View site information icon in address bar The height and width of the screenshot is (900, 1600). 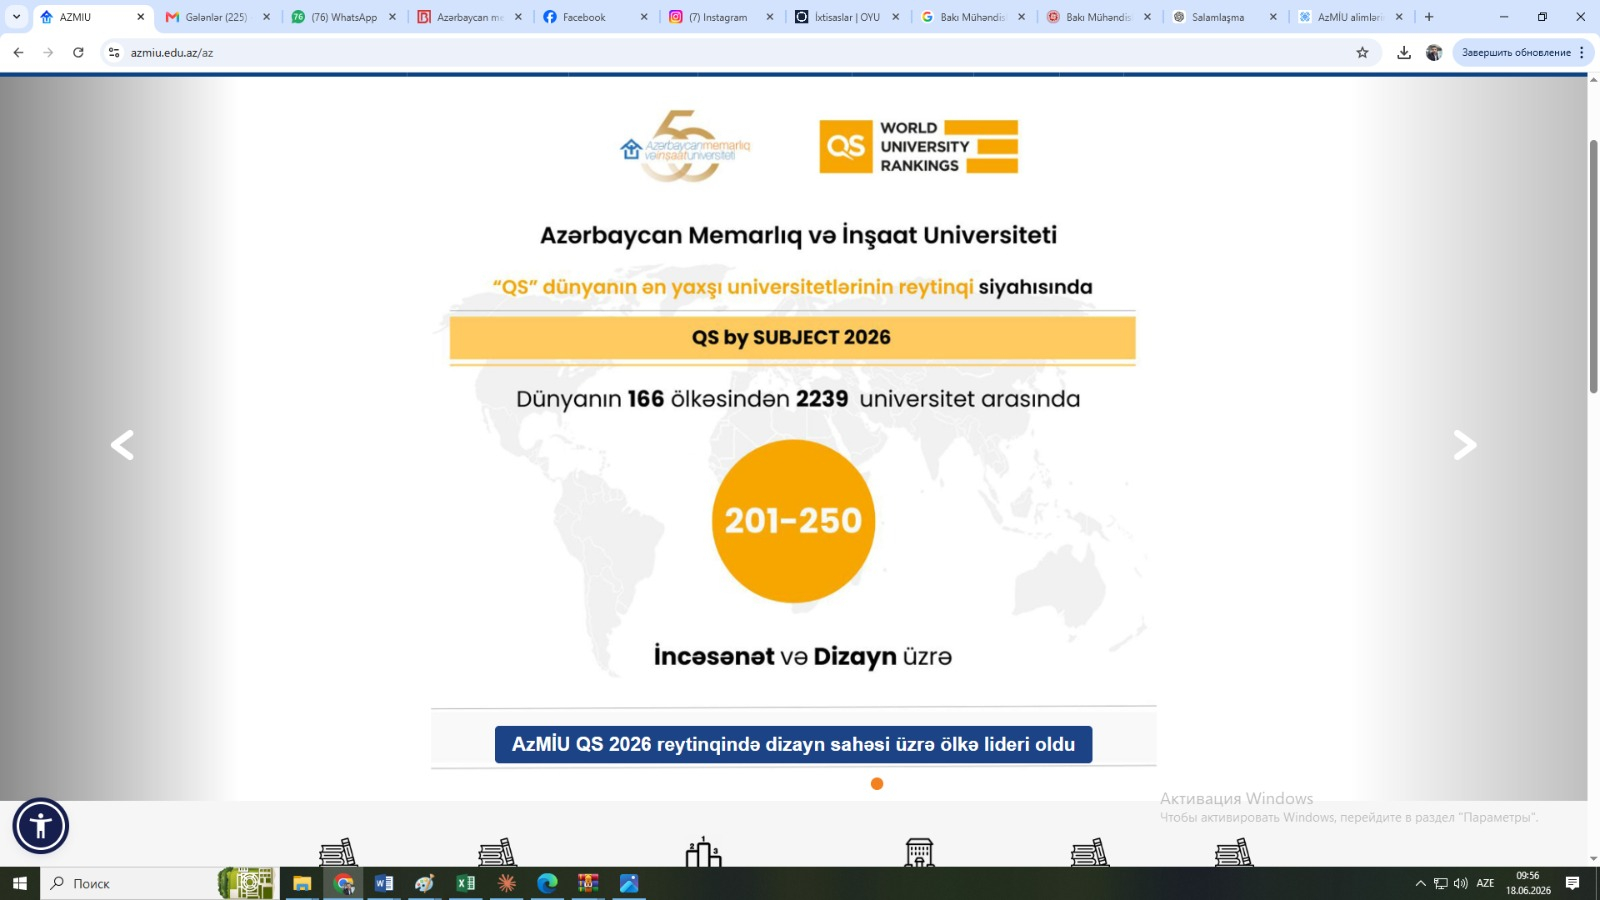pos(114,52)
